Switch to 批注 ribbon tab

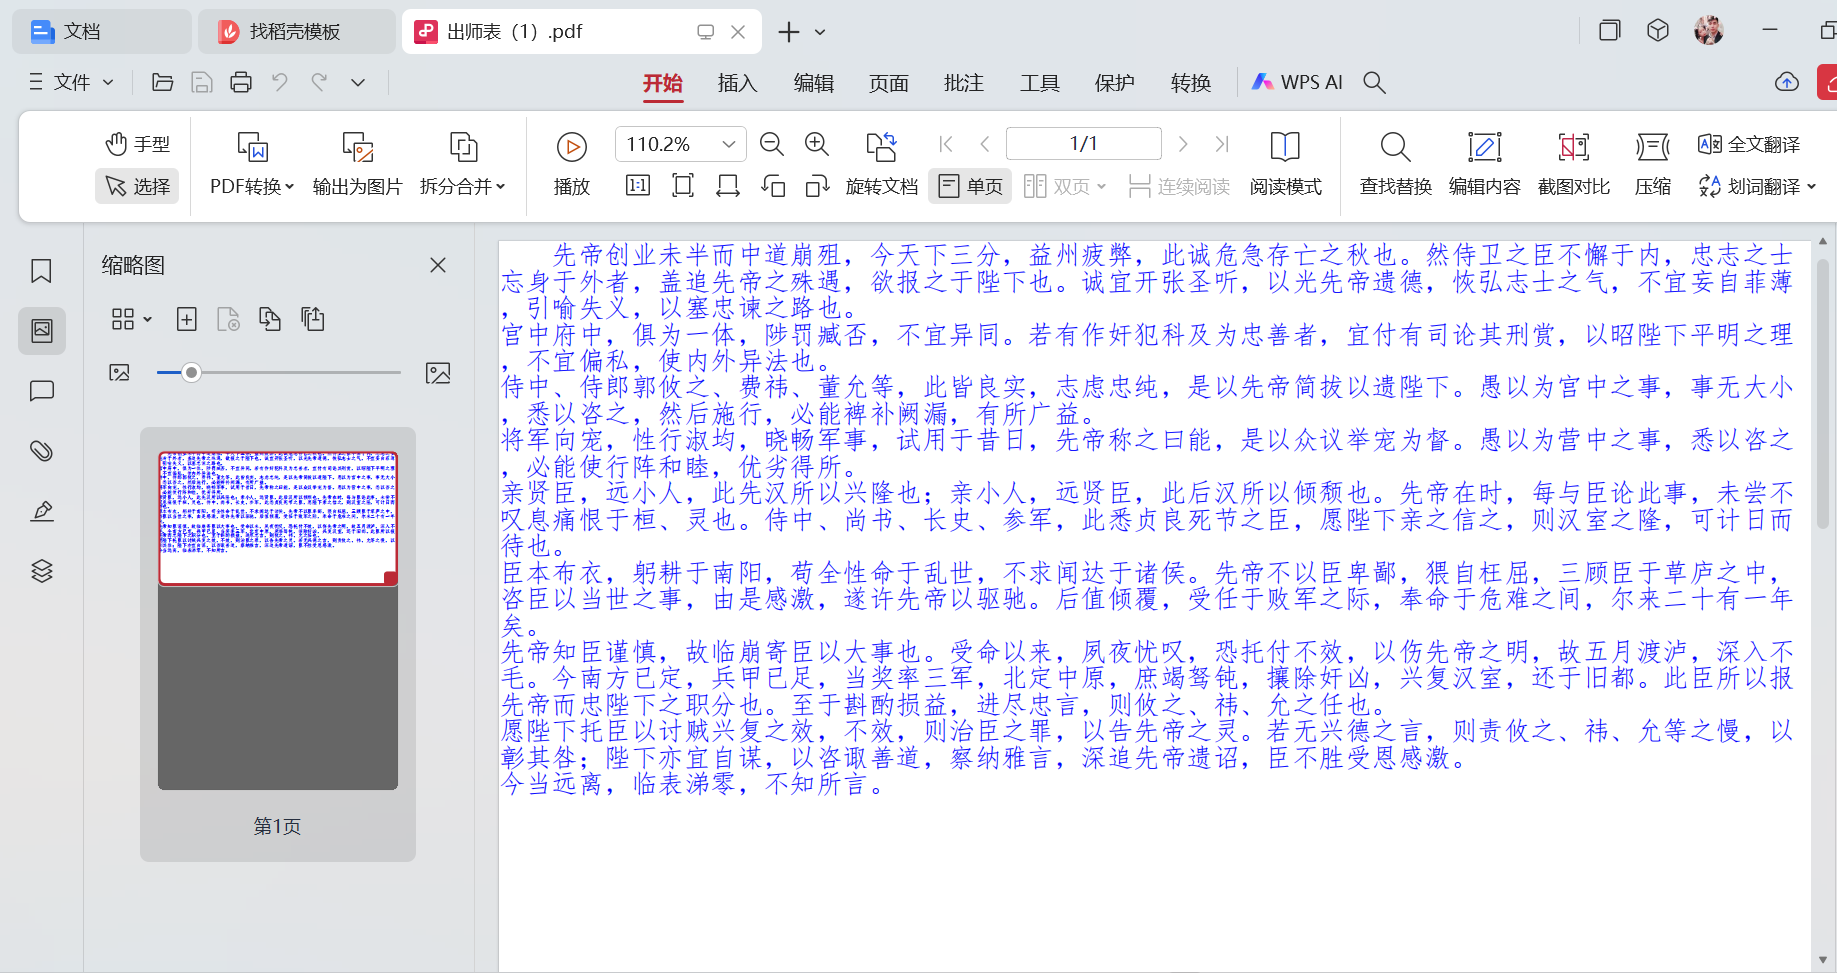coord(964,83)
